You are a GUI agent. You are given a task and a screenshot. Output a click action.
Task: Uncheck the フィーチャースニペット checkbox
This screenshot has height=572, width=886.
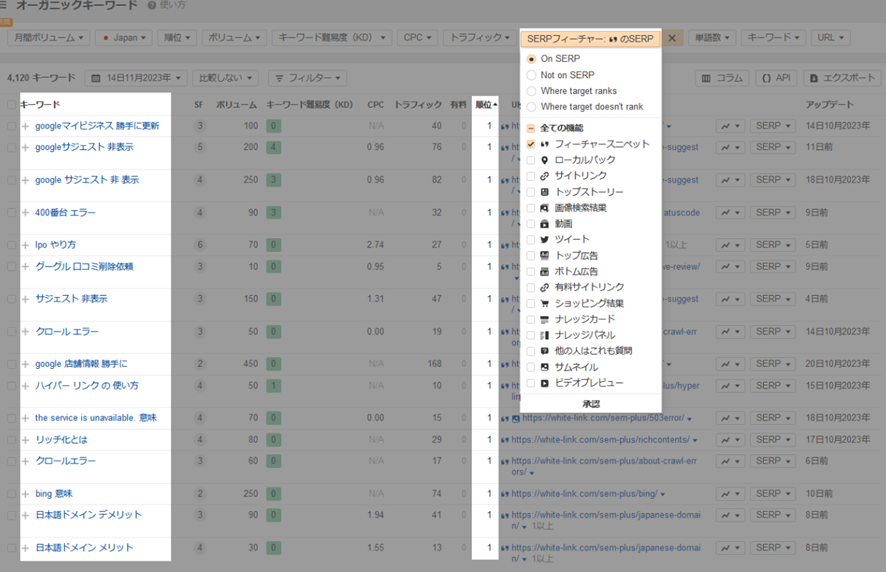531,144
